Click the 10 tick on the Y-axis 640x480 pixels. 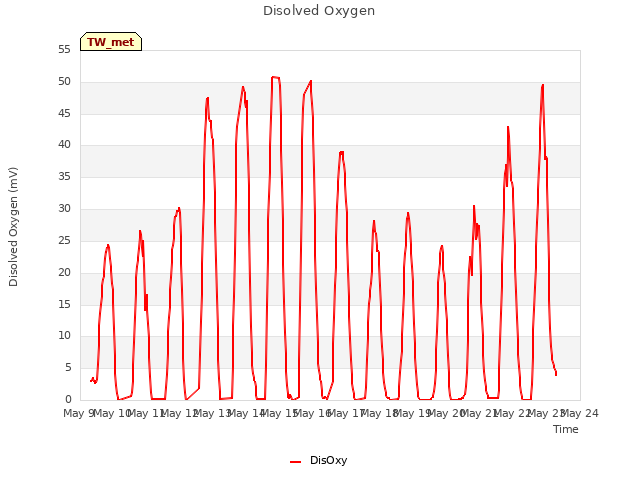click(64, 336)
